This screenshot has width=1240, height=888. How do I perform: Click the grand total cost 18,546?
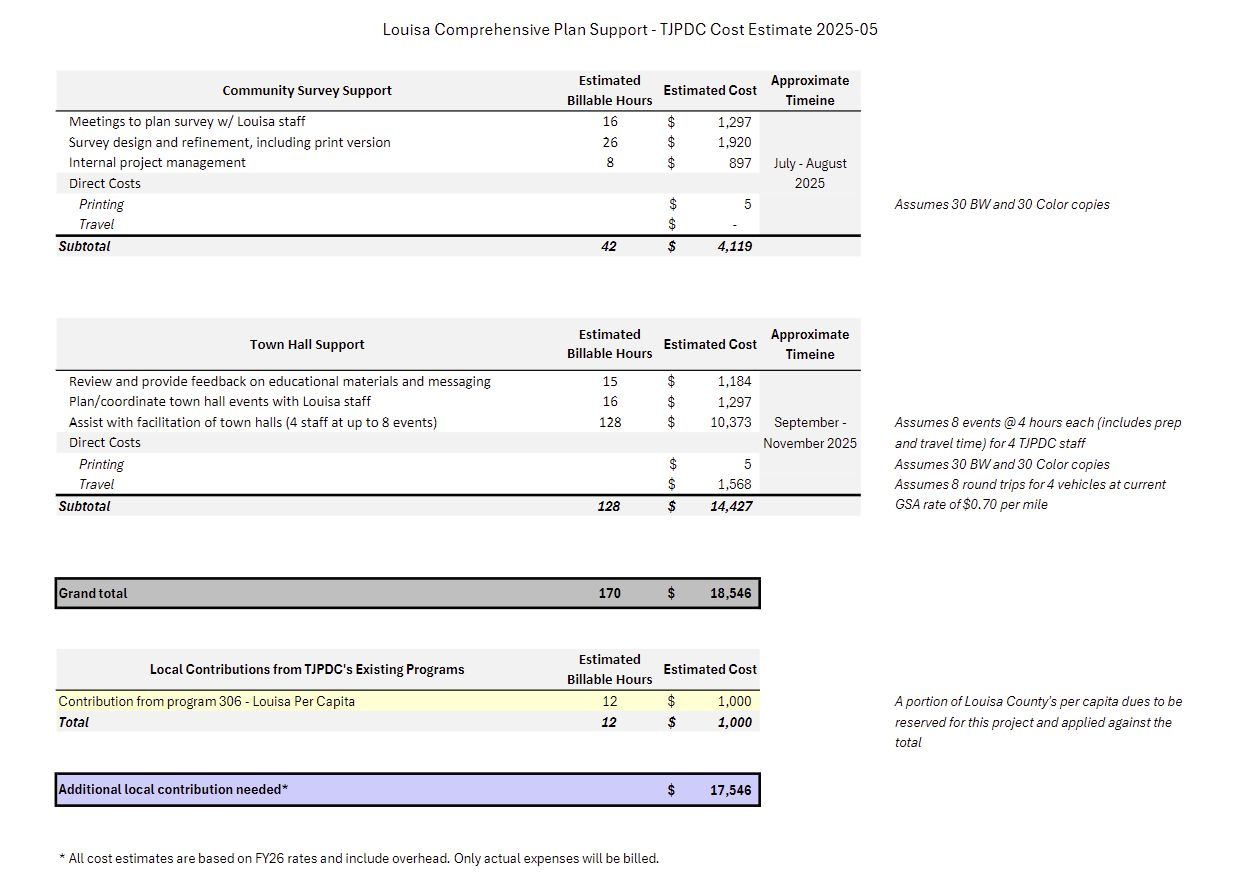click(x=731, y=593)
